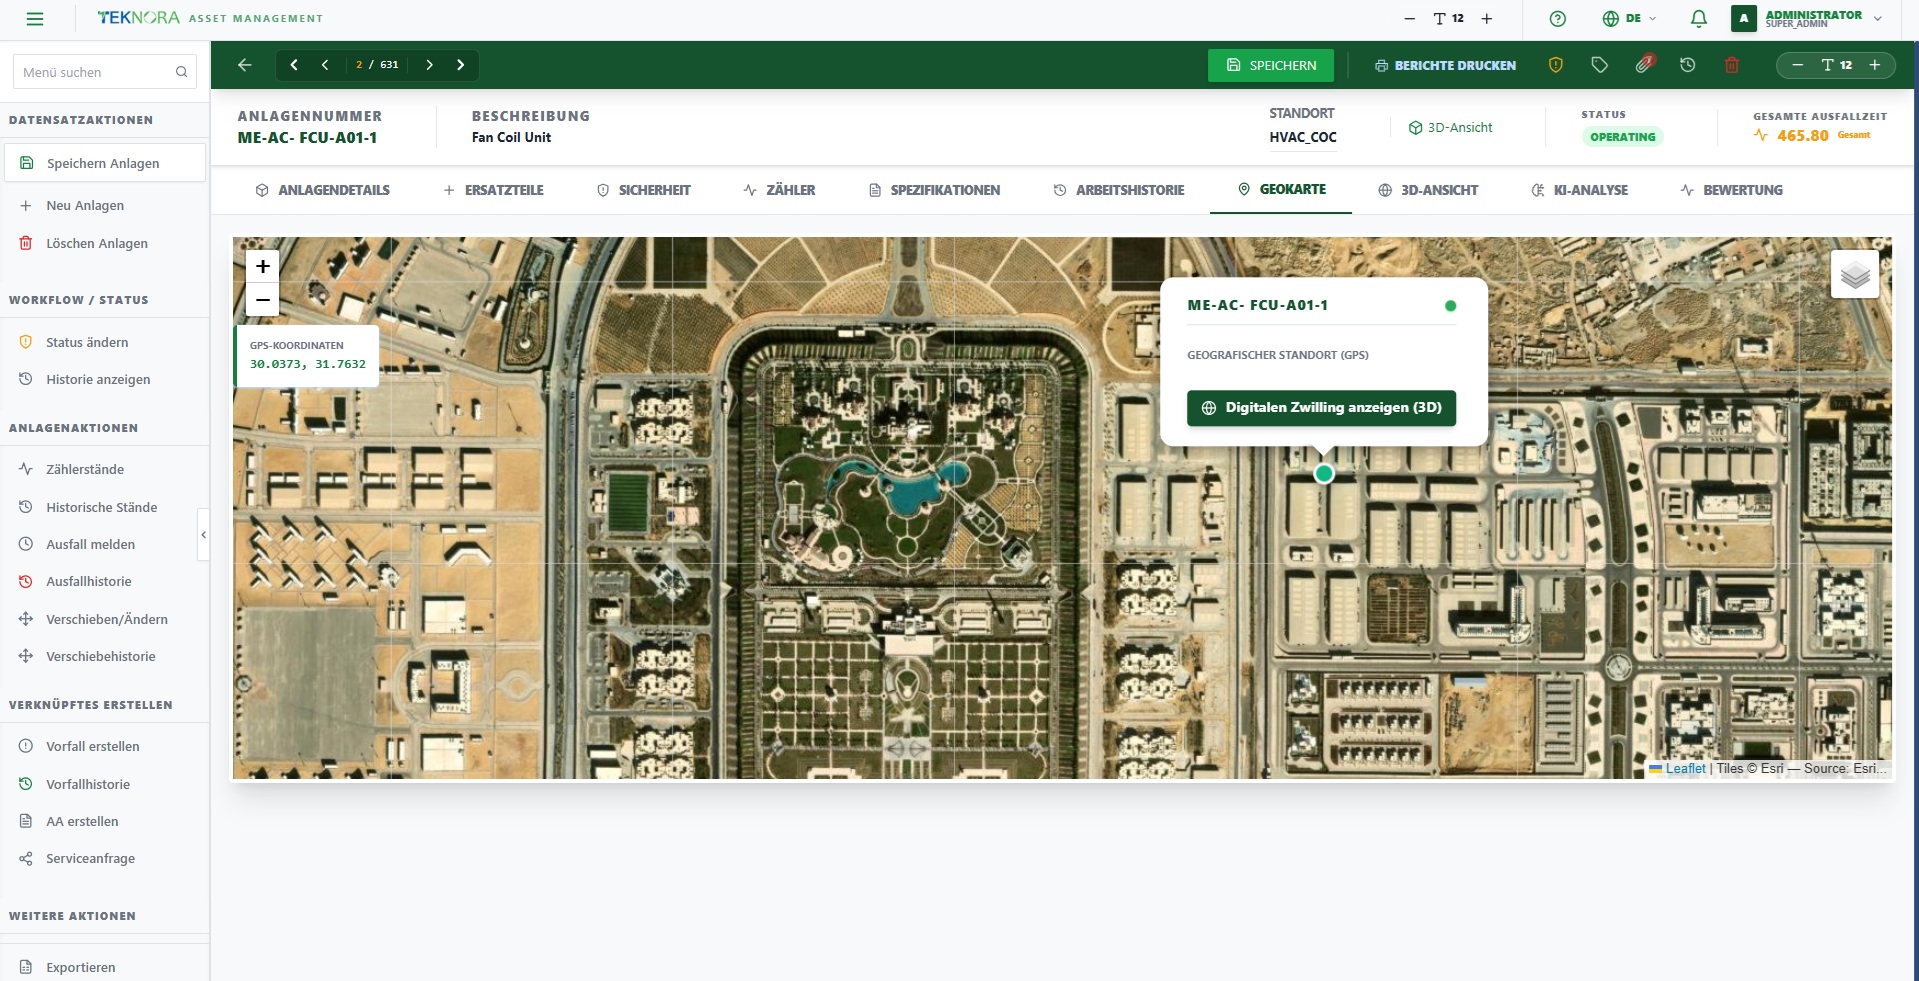The height and width of the screenshot is (981, 1919).
Task: Open Historische Stände
Action: point(104,507)
